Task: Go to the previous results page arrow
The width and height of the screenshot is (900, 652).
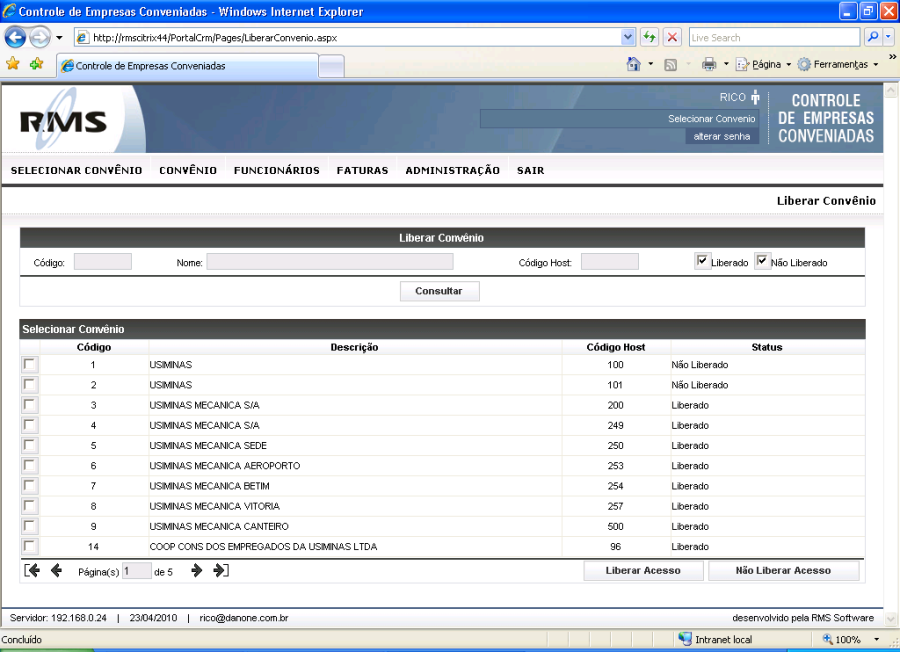Action: click(56, 570)
